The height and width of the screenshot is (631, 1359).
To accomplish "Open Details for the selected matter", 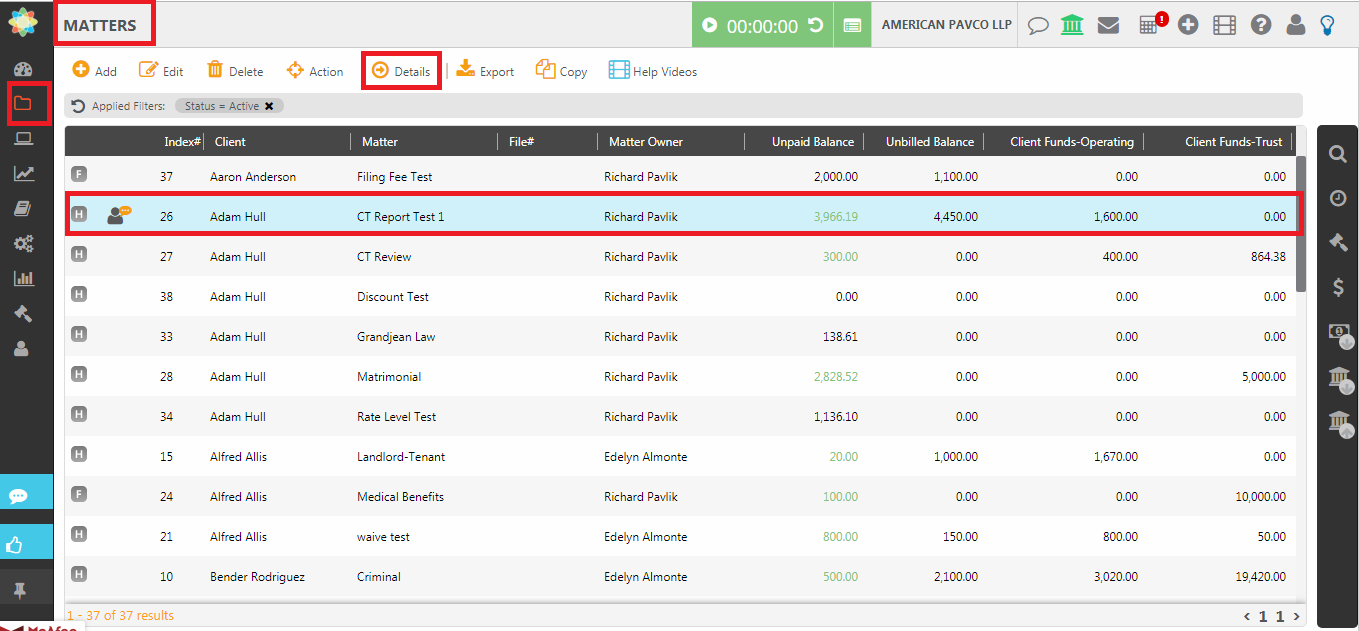I will (401, 71).
